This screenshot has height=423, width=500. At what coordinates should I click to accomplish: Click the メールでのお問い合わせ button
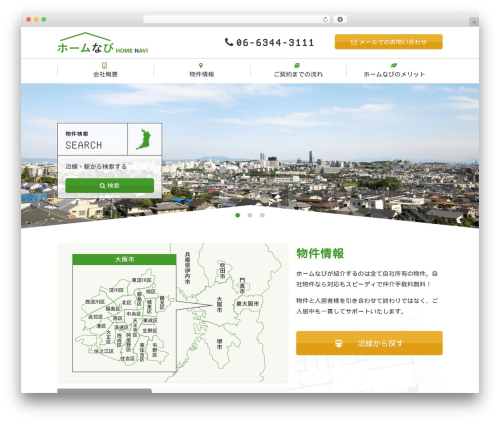[389, 42]
